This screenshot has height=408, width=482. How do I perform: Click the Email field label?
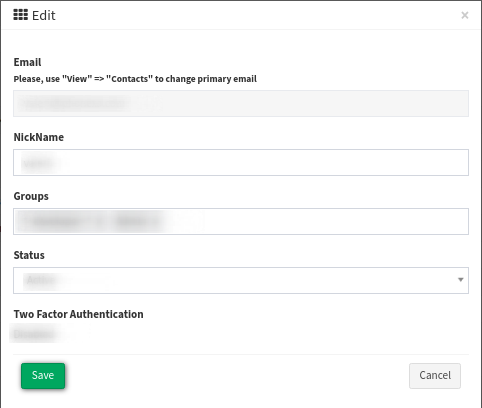27,62
